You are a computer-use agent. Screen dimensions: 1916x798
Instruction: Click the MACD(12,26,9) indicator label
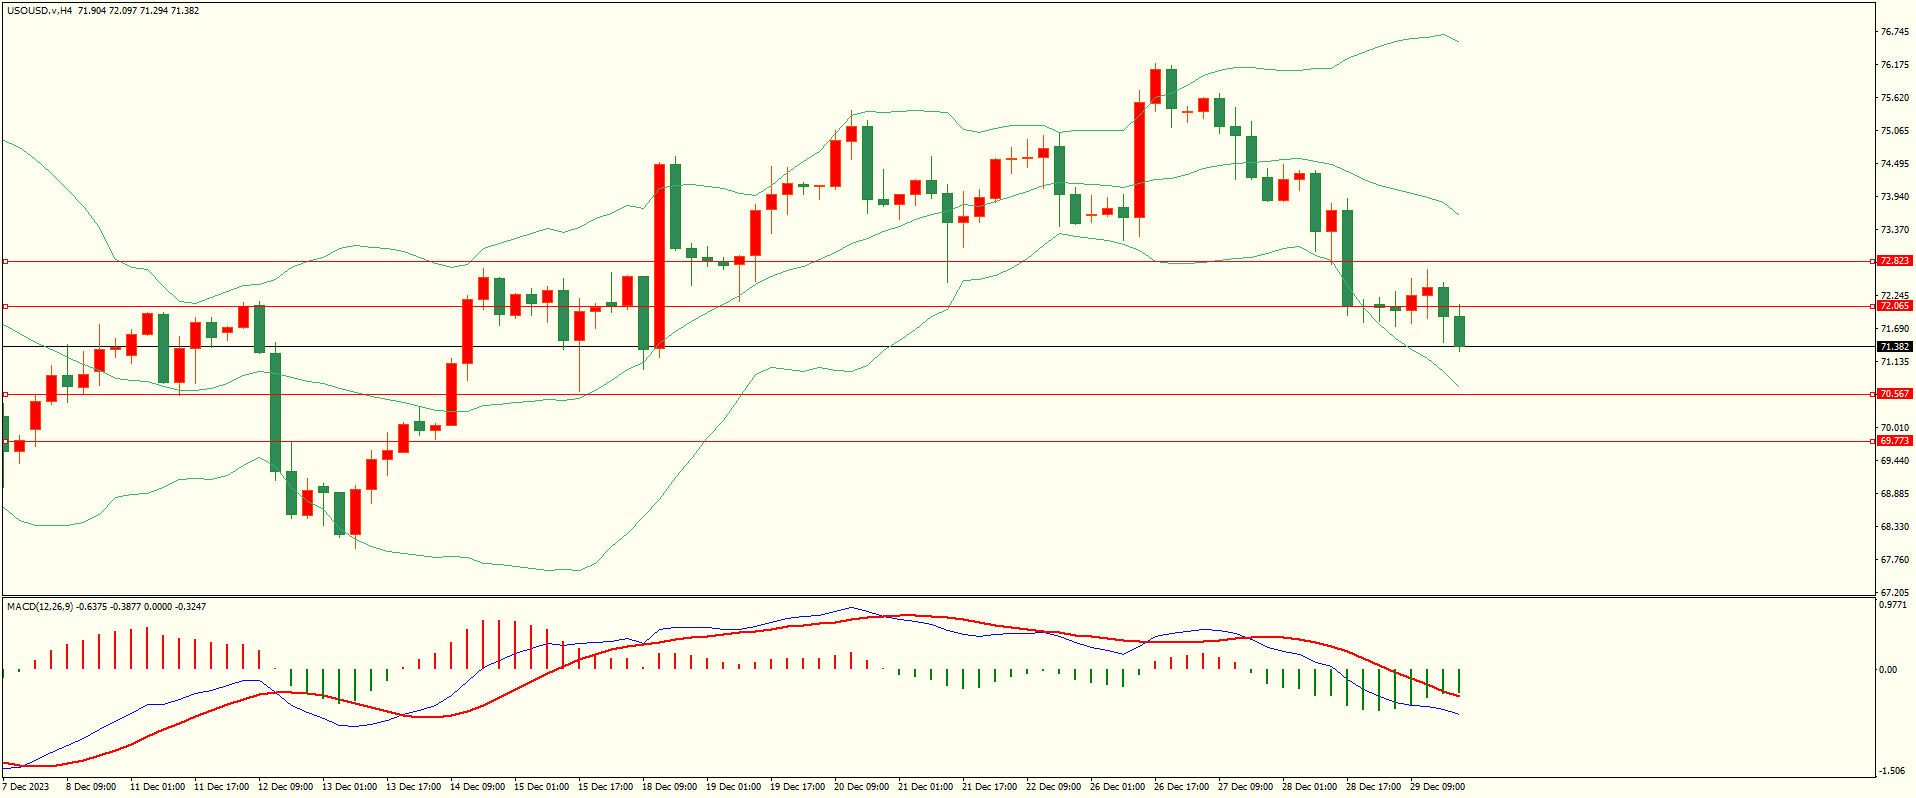pos(40,607)
